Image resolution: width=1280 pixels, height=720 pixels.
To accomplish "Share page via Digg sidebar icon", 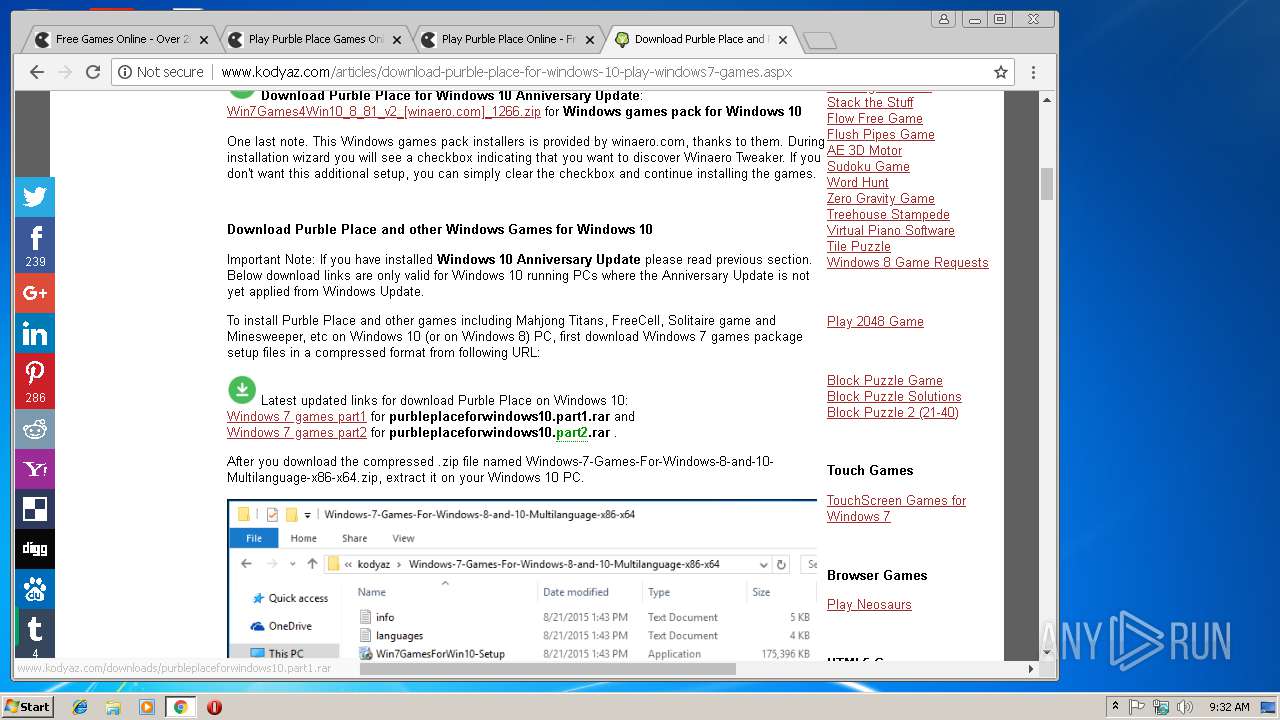I will tap(35, 549).
